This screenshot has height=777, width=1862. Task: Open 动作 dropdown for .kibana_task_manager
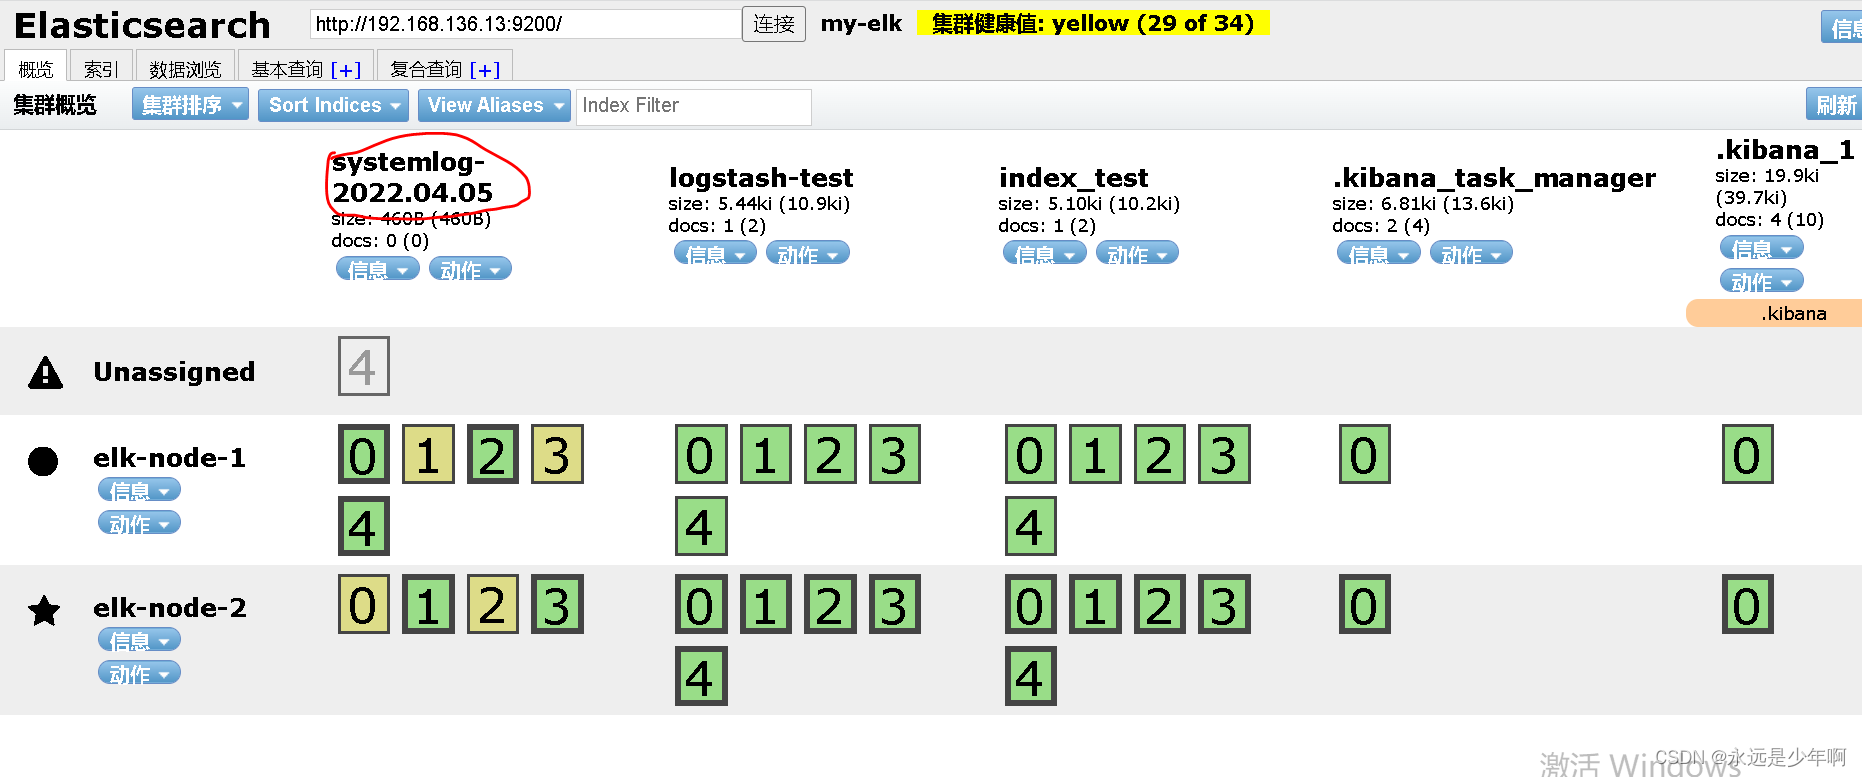pos(1471,253)
